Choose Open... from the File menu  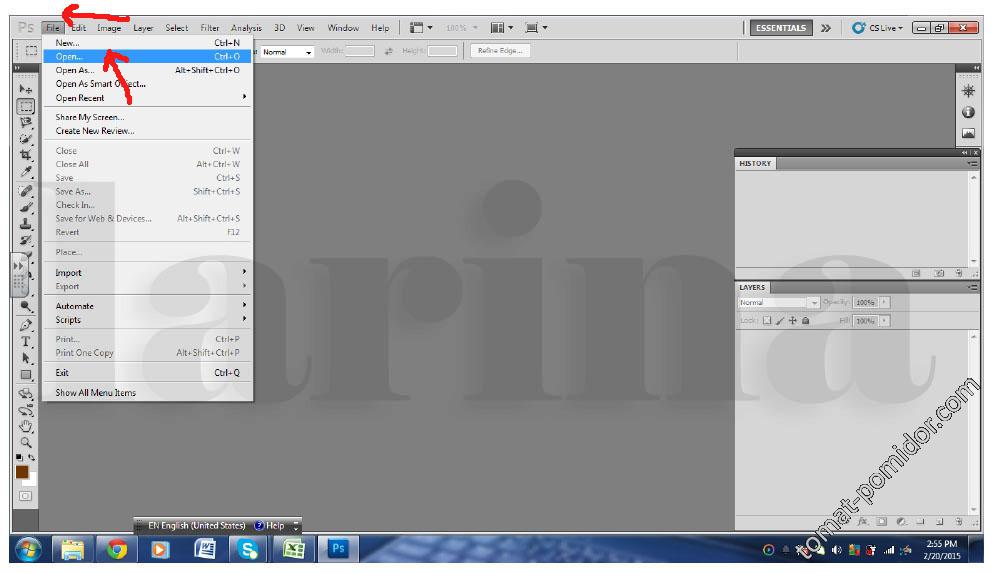tap(70, 57)
